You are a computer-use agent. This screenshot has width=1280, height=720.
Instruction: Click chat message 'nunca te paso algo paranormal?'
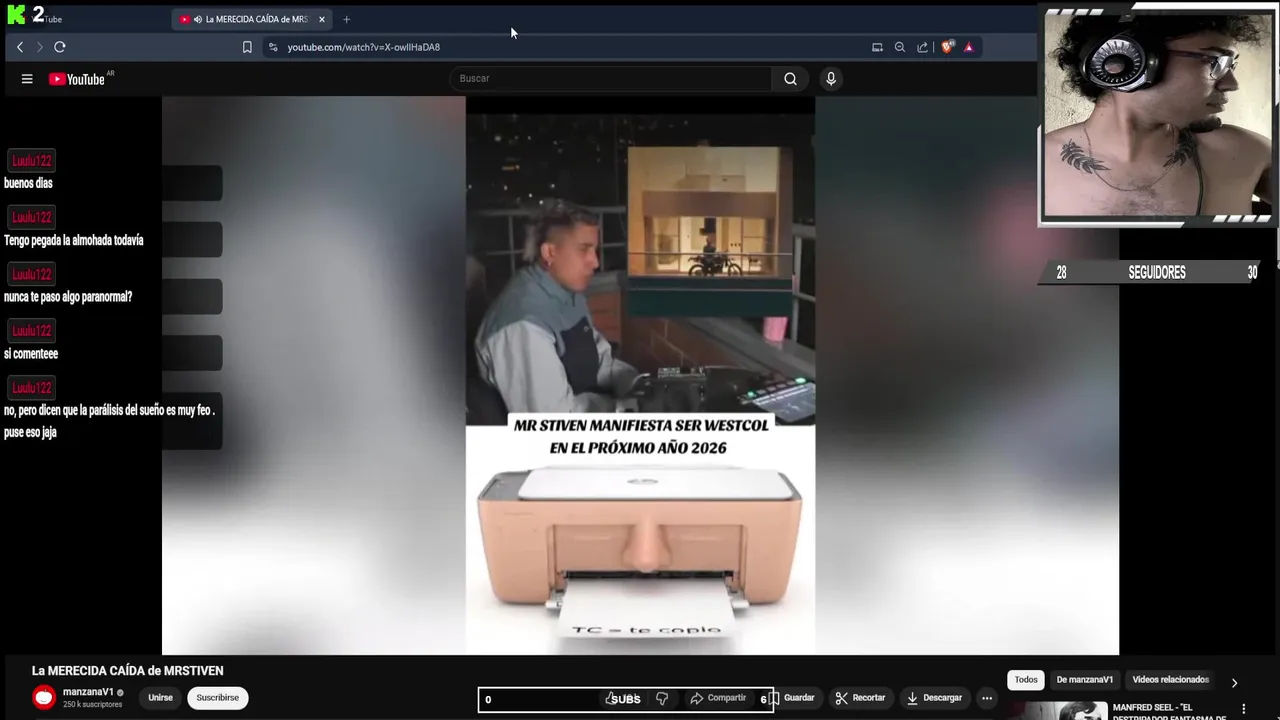68,297
